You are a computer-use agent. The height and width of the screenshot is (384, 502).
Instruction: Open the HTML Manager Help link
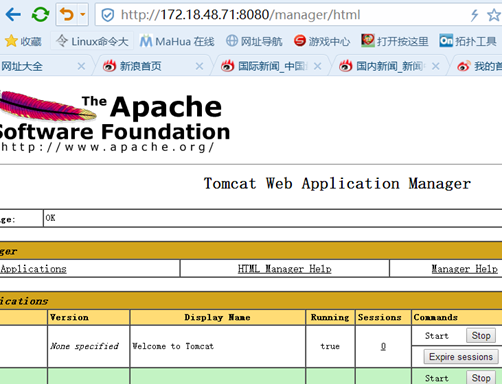(284, 269)
